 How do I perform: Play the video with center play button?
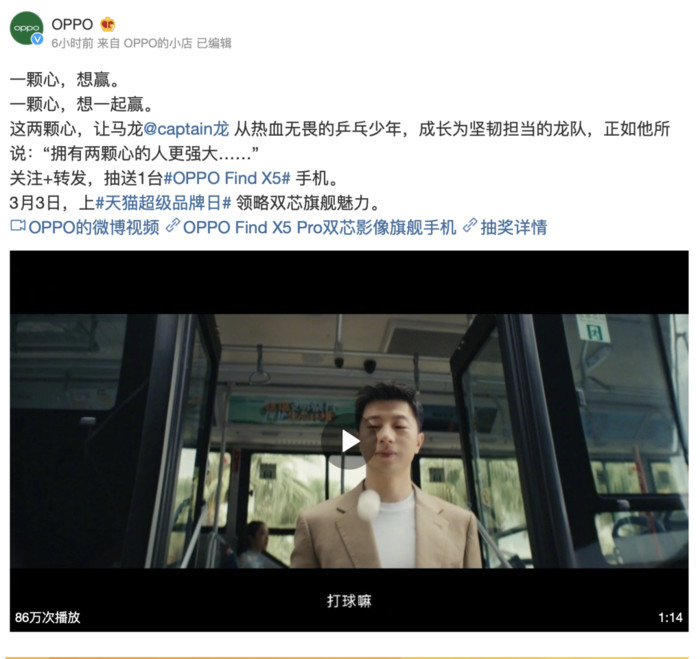pyautogui.click(x=349, y=441)
